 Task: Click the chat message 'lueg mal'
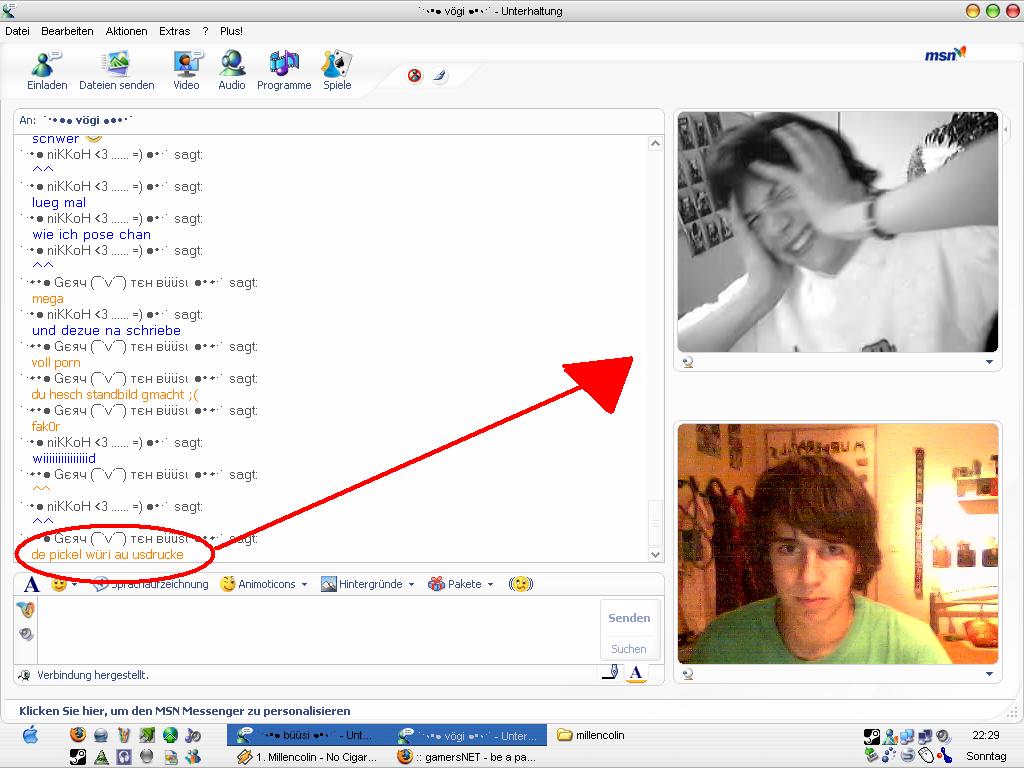pos(59,202)
